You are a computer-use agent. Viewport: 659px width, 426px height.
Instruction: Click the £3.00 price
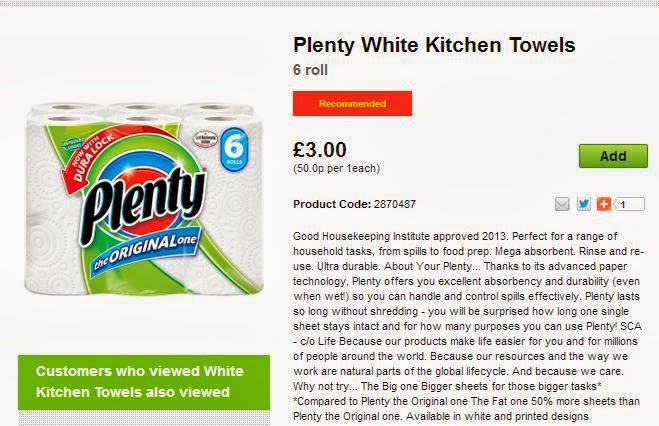320,151
